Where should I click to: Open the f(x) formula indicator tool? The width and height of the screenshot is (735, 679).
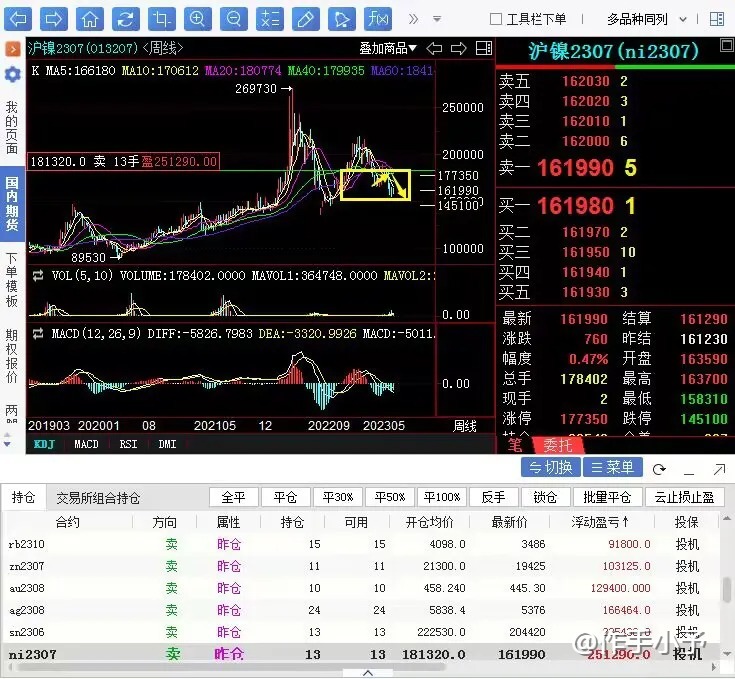pyautogui.click(x=378, y=18)
